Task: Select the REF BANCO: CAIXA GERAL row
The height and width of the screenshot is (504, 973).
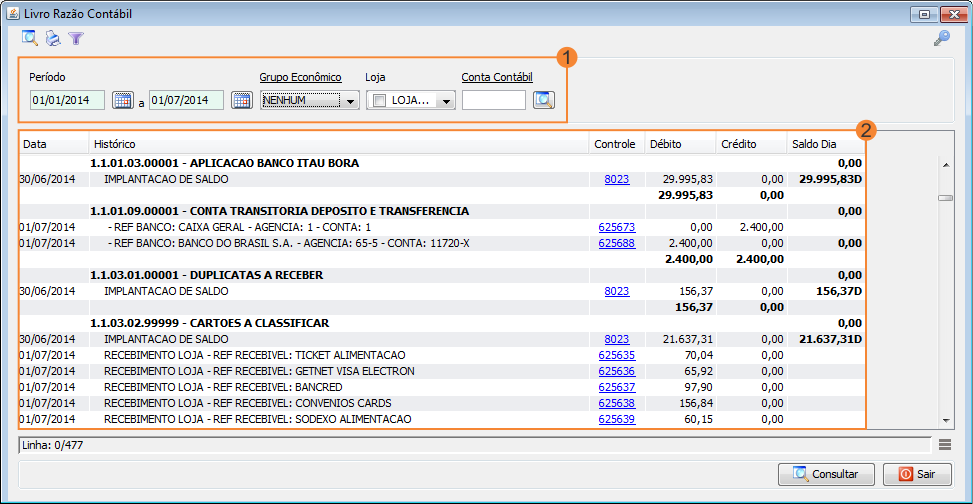Action: 442,228
